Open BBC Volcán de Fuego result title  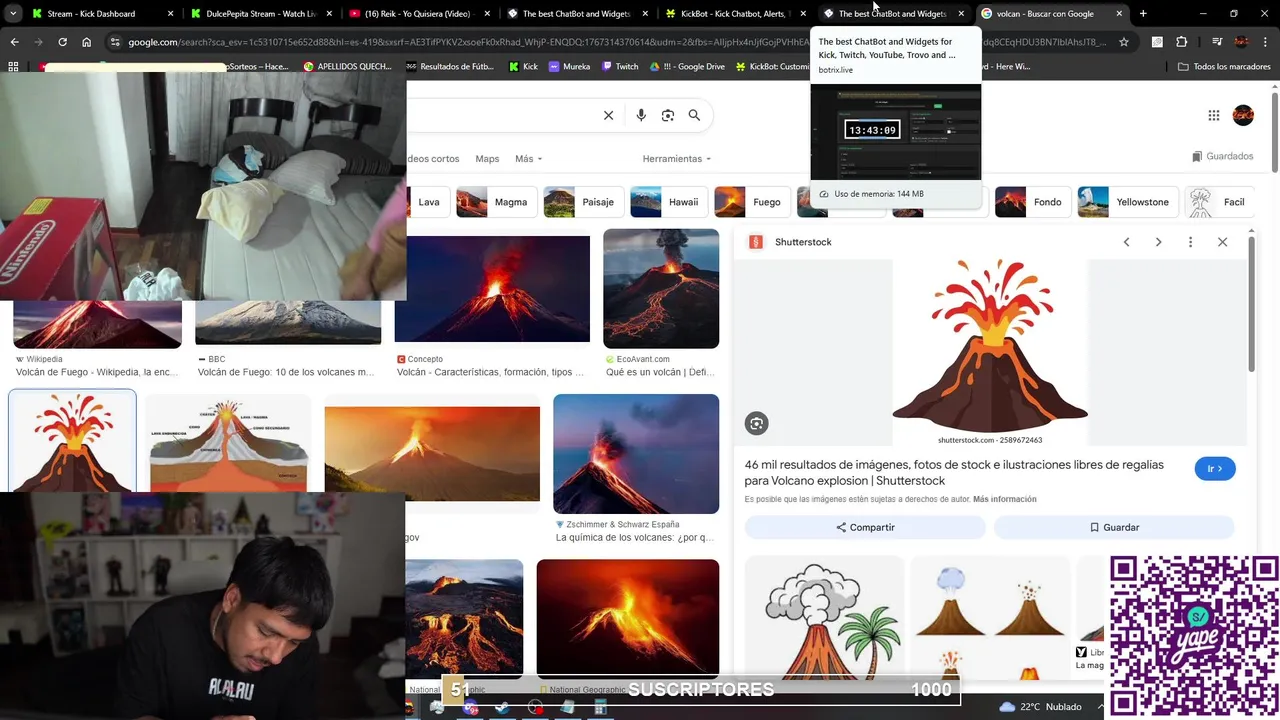pos(286,372)
